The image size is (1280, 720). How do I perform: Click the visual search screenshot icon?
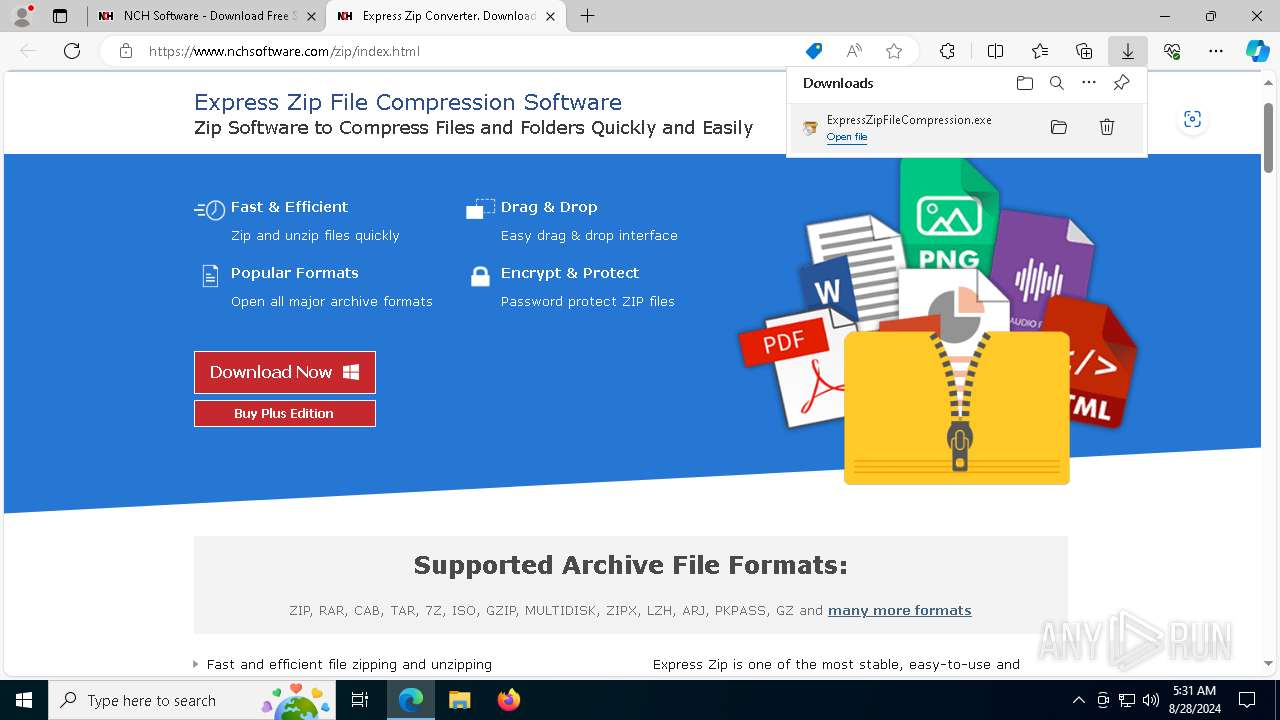pos(1192,119)
